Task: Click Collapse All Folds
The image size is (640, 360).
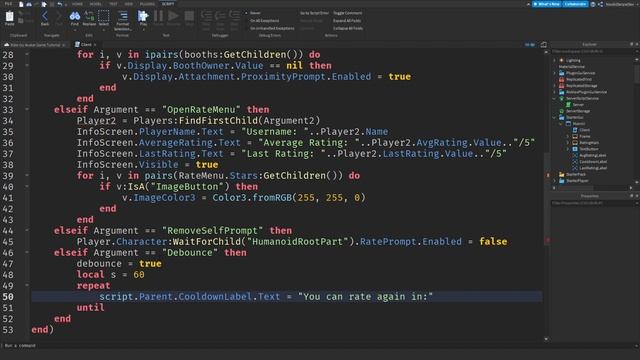Action: tap(348, 28)
